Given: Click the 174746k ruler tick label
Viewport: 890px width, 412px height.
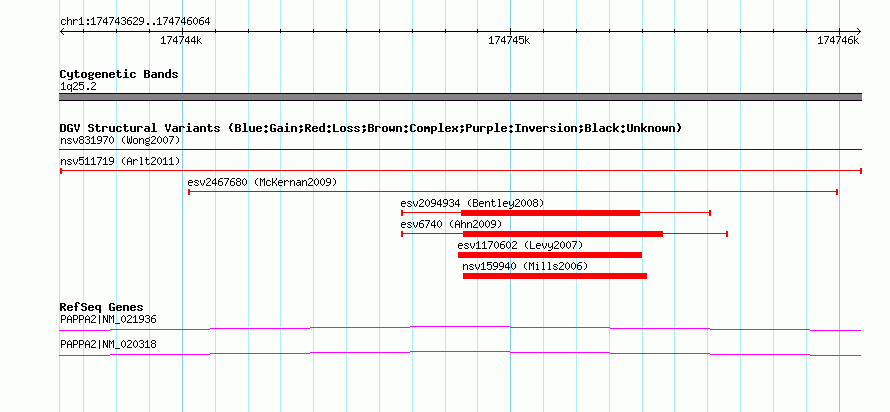Looking at the screenshot, I should click(838, 40).
